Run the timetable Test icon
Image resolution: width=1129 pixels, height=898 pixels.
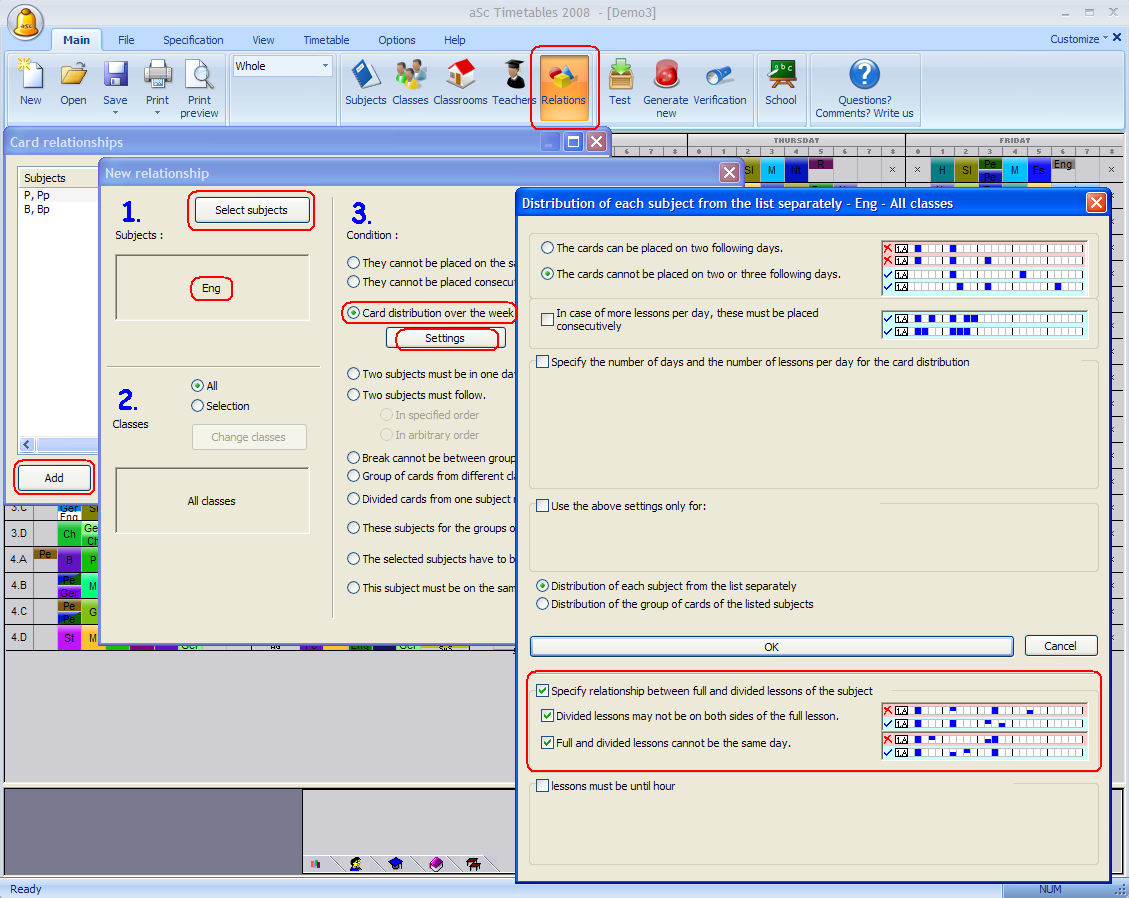[620, 76]
